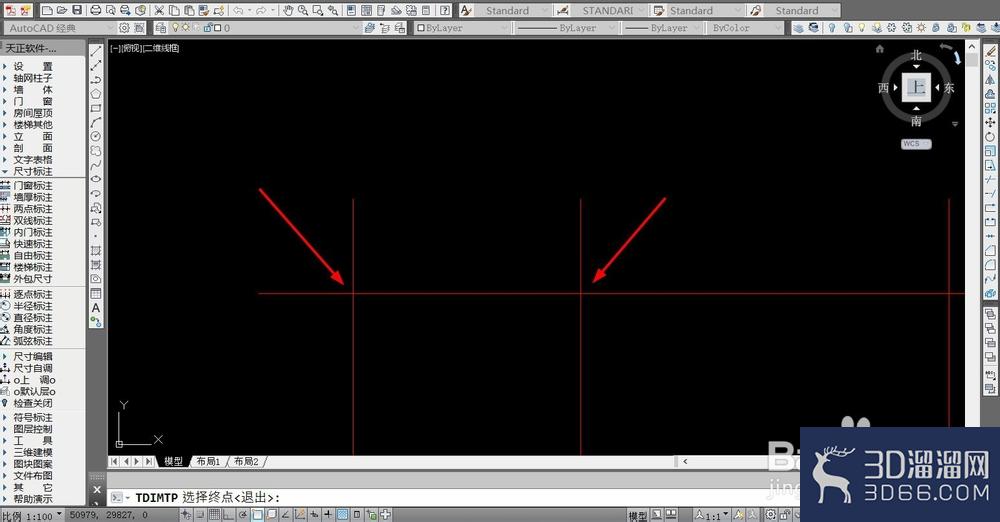
Task: Click the Cut (scissors) icon
Action: (x=159, y=10)
